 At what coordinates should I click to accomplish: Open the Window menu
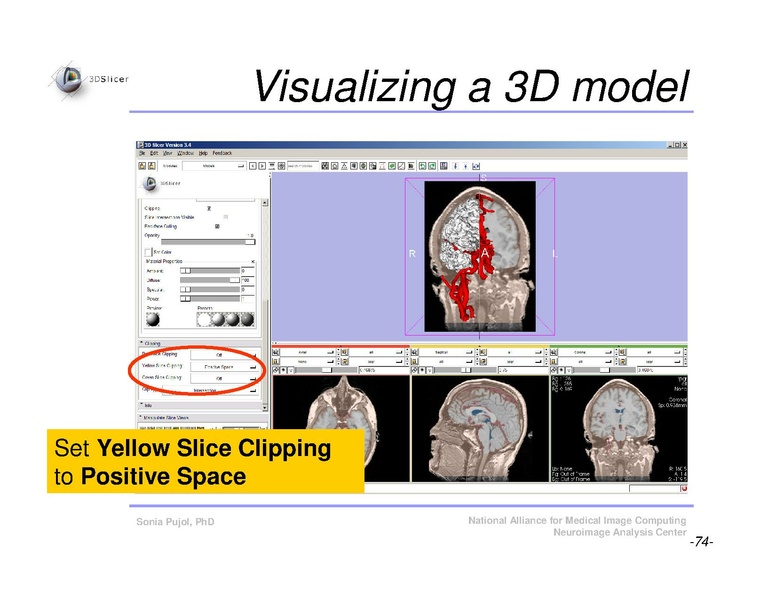[x=186, y=153]
